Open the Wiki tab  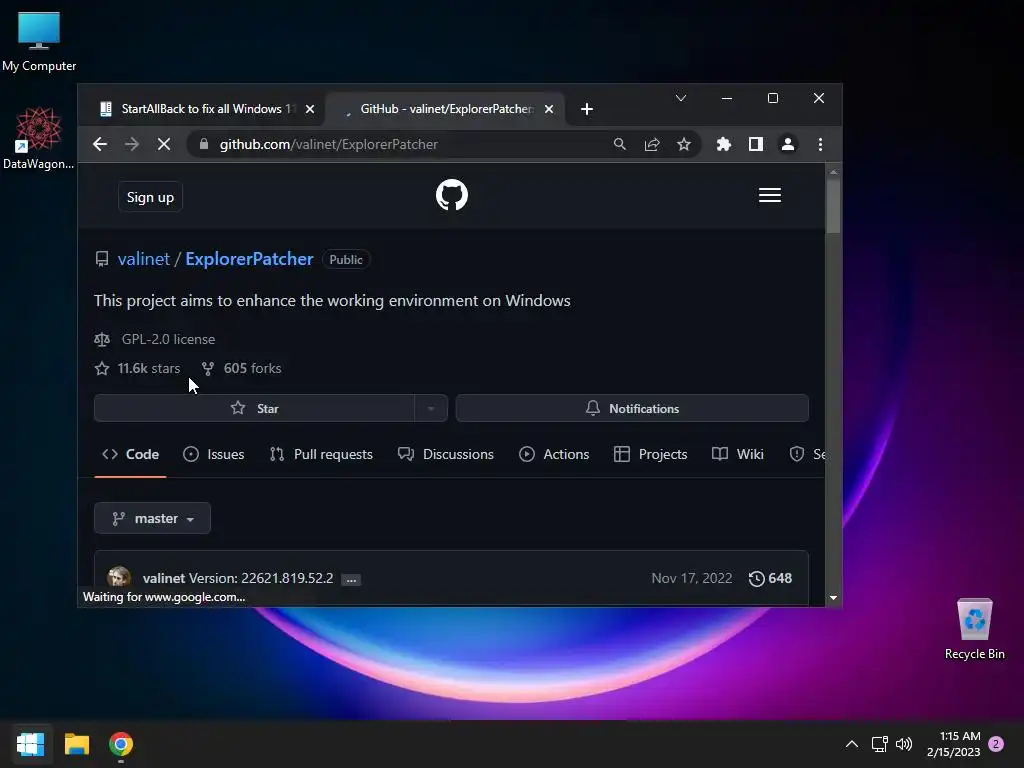pos(737,455)
